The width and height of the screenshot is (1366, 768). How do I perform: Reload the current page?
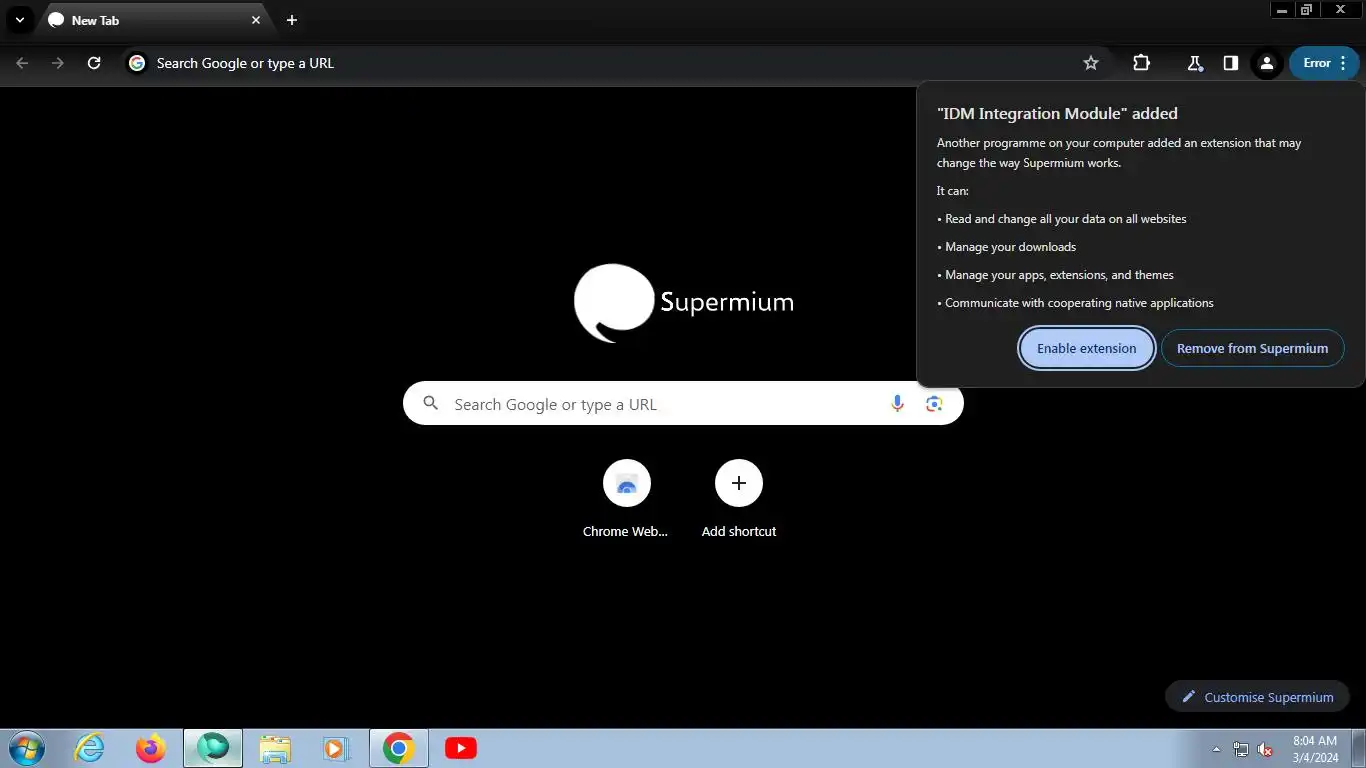pyautogui.click(x=94, y=63)
